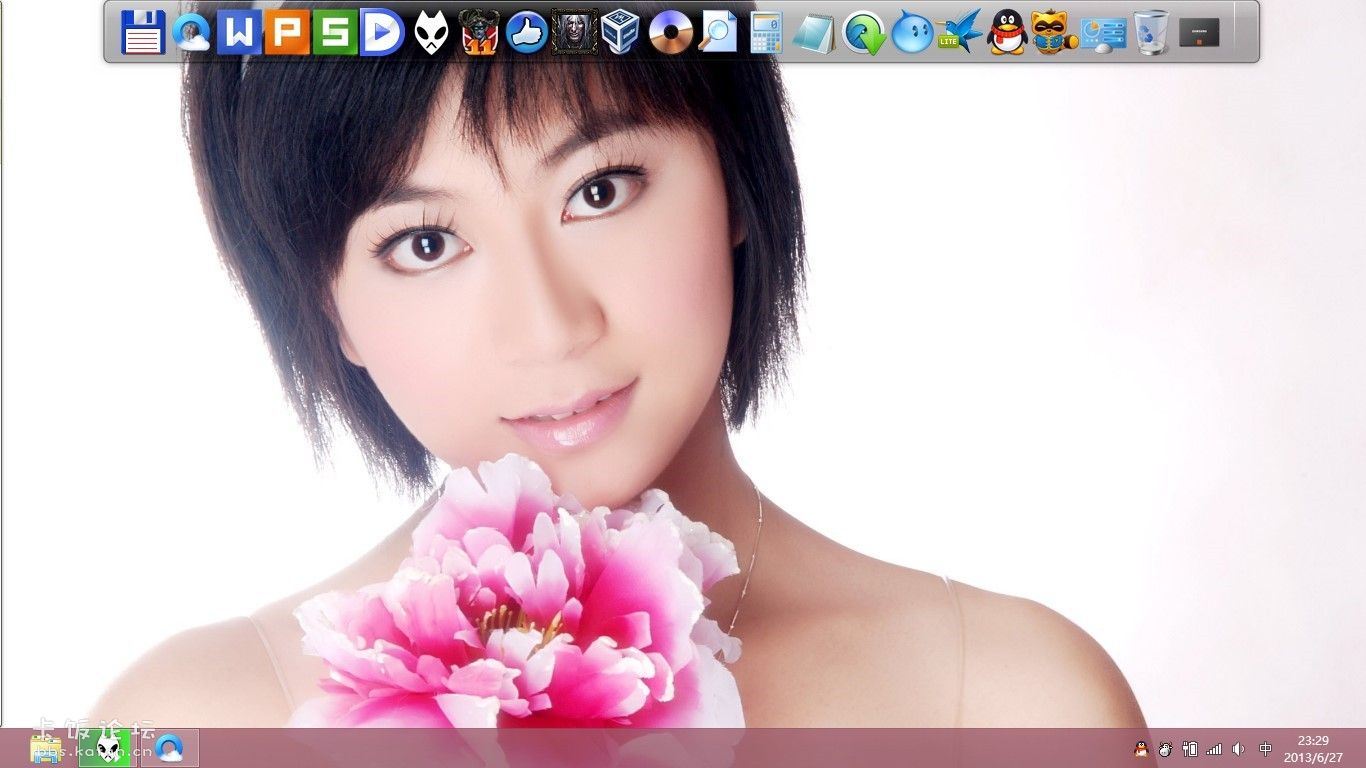Launch QQ penguin from the dock
1366x768 pixels.
point(1008,32)
